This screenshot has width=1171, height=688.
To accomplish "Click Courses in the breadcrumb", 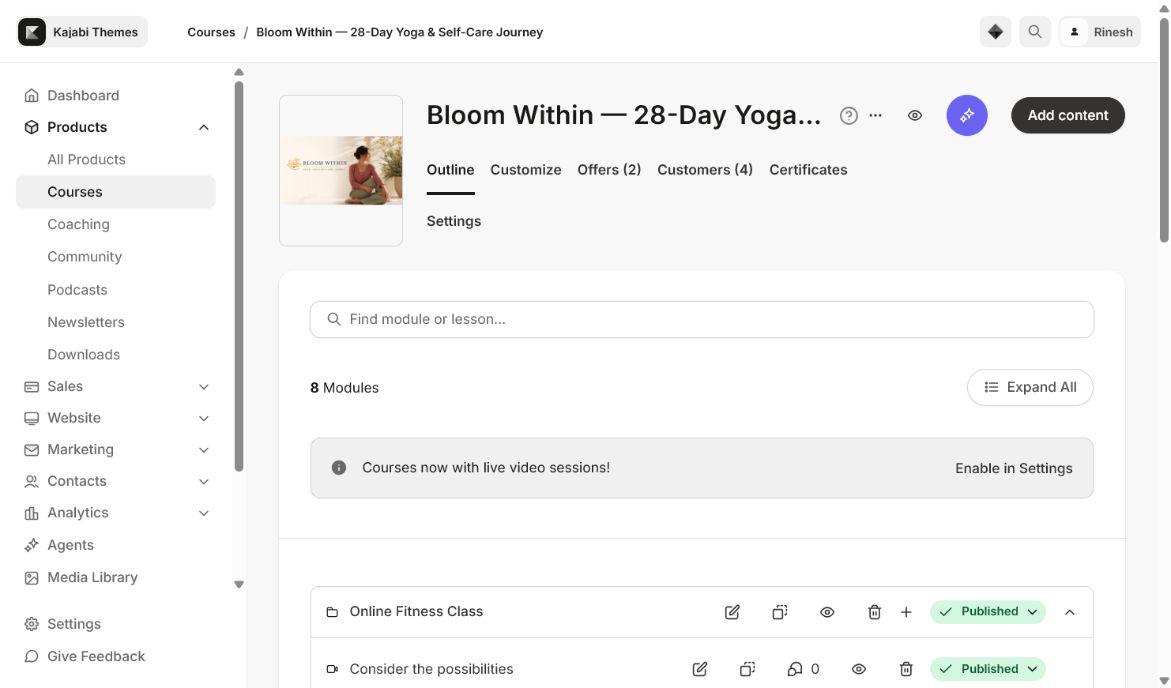I will point(211,32).
